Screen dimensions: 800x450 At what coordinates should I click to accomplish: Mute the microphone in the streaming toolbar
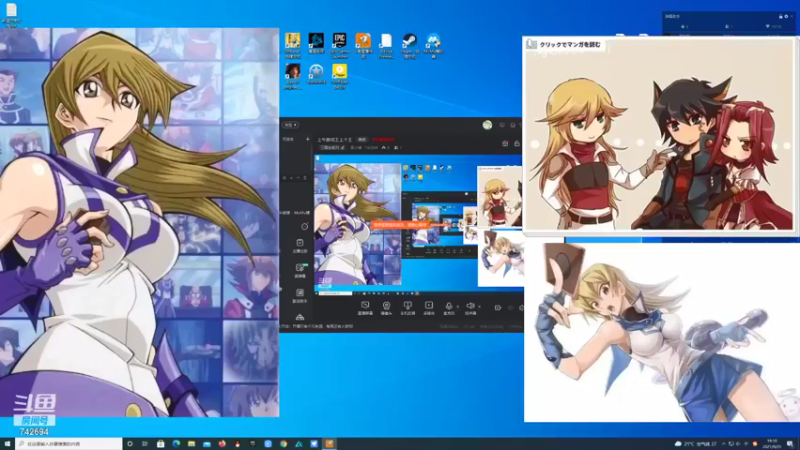pyautogui.click(x=448, y=308)
